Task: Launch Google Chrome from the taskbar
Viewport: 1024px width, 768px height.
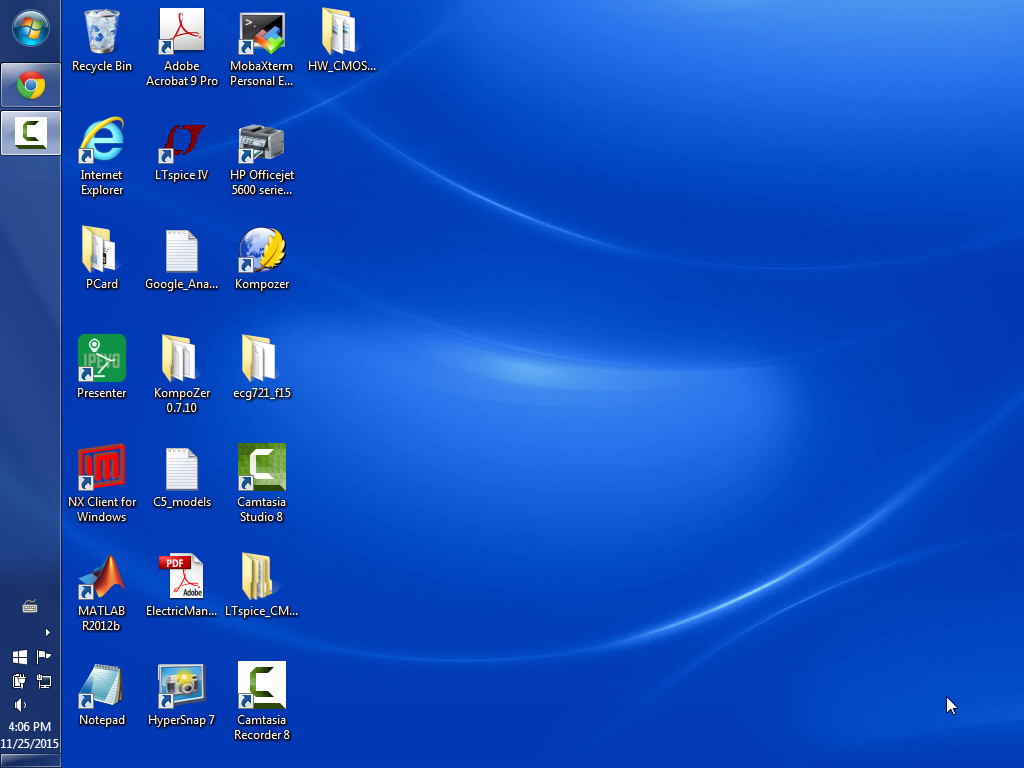Action: point(31,86)
